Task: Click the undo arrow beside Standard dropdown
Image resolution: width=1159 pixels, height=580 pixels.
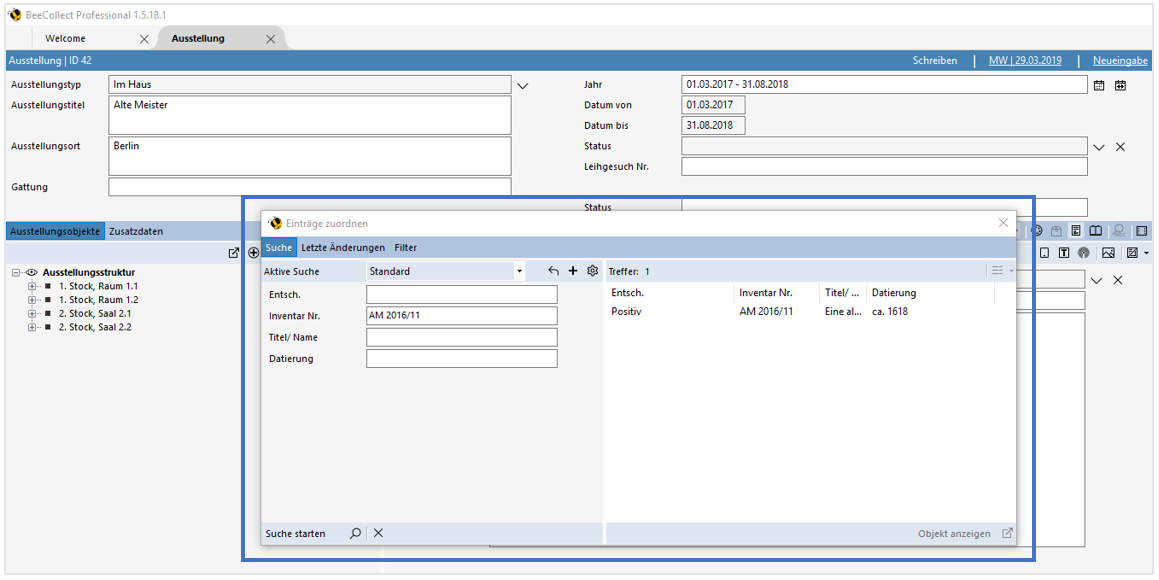Action: [x=554, y=271]
